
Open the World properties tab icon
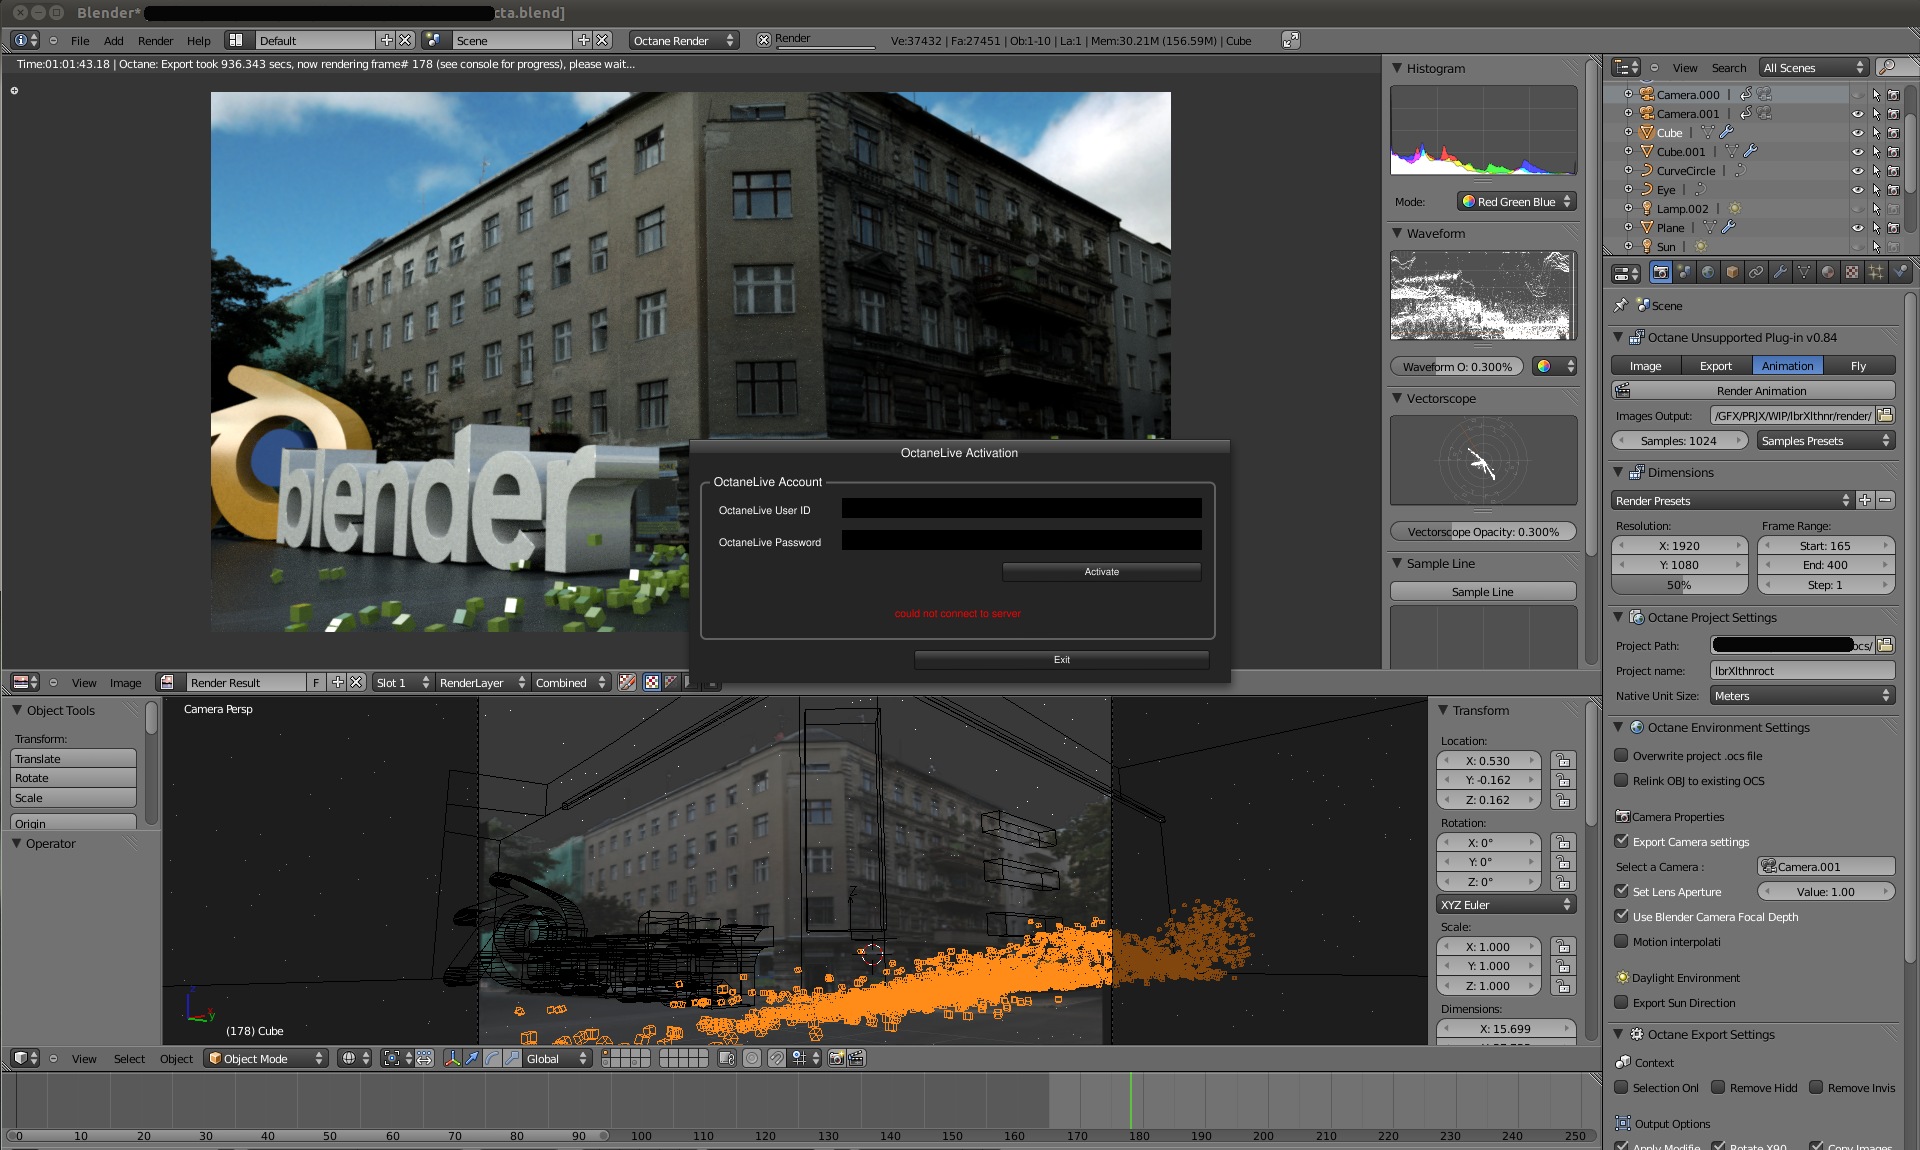point(1708,272)
